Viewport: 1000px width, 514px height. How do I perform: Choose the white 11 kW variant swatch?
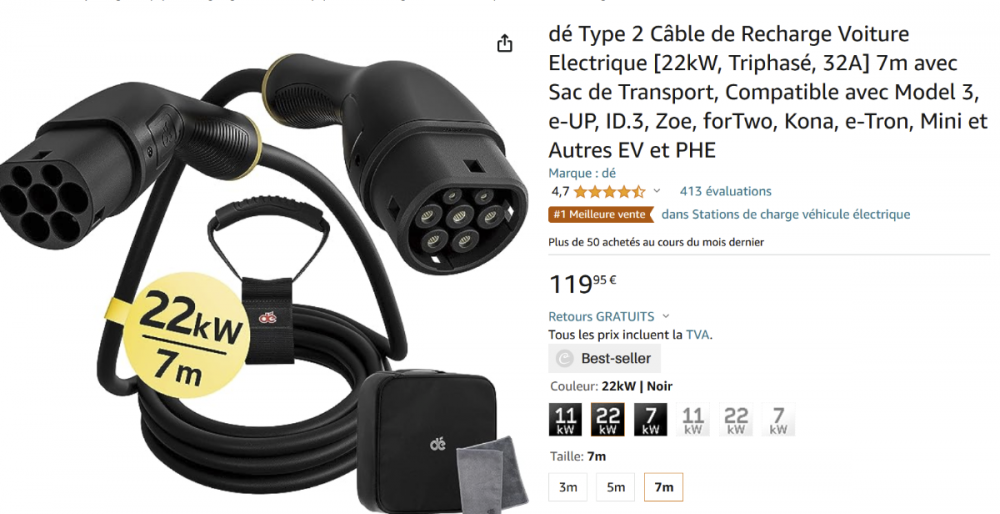pos(693,420)
